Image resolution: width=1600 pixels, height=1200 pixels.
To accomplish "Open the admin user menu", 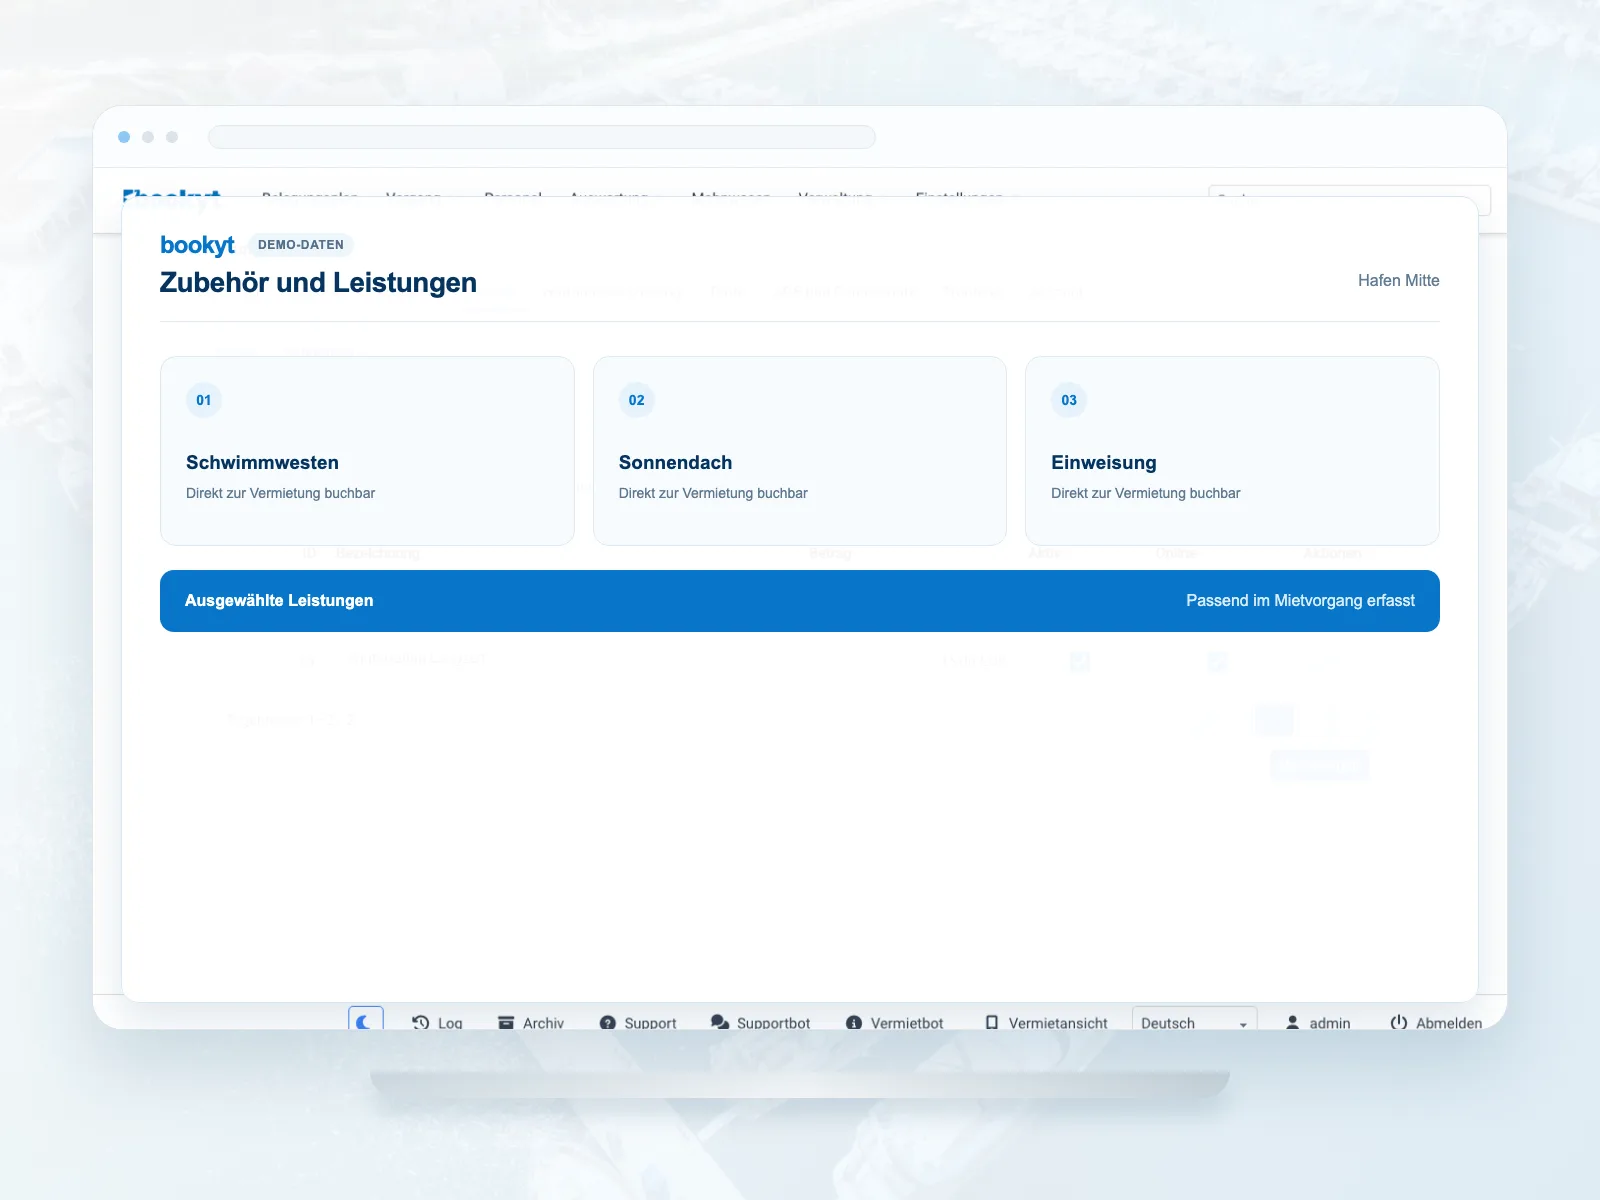I will (1317, 1022).
